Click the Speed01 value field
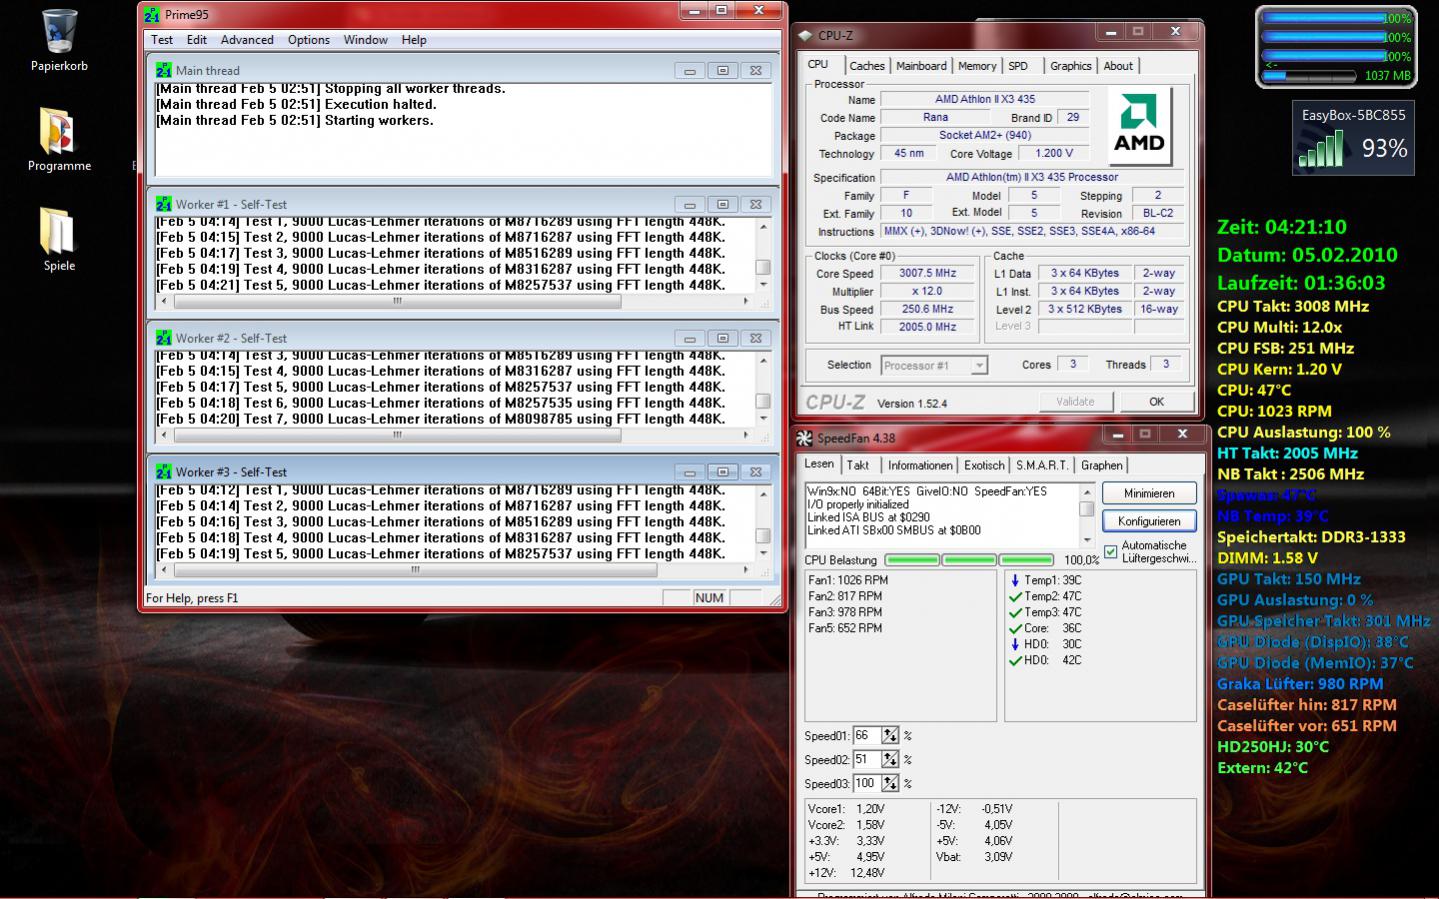 pos(866,736)
